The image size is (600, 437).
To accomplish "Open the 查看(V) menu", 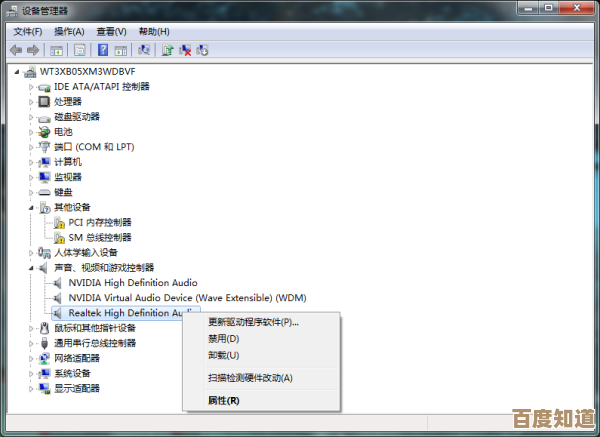I will click(x=111, y=32).
